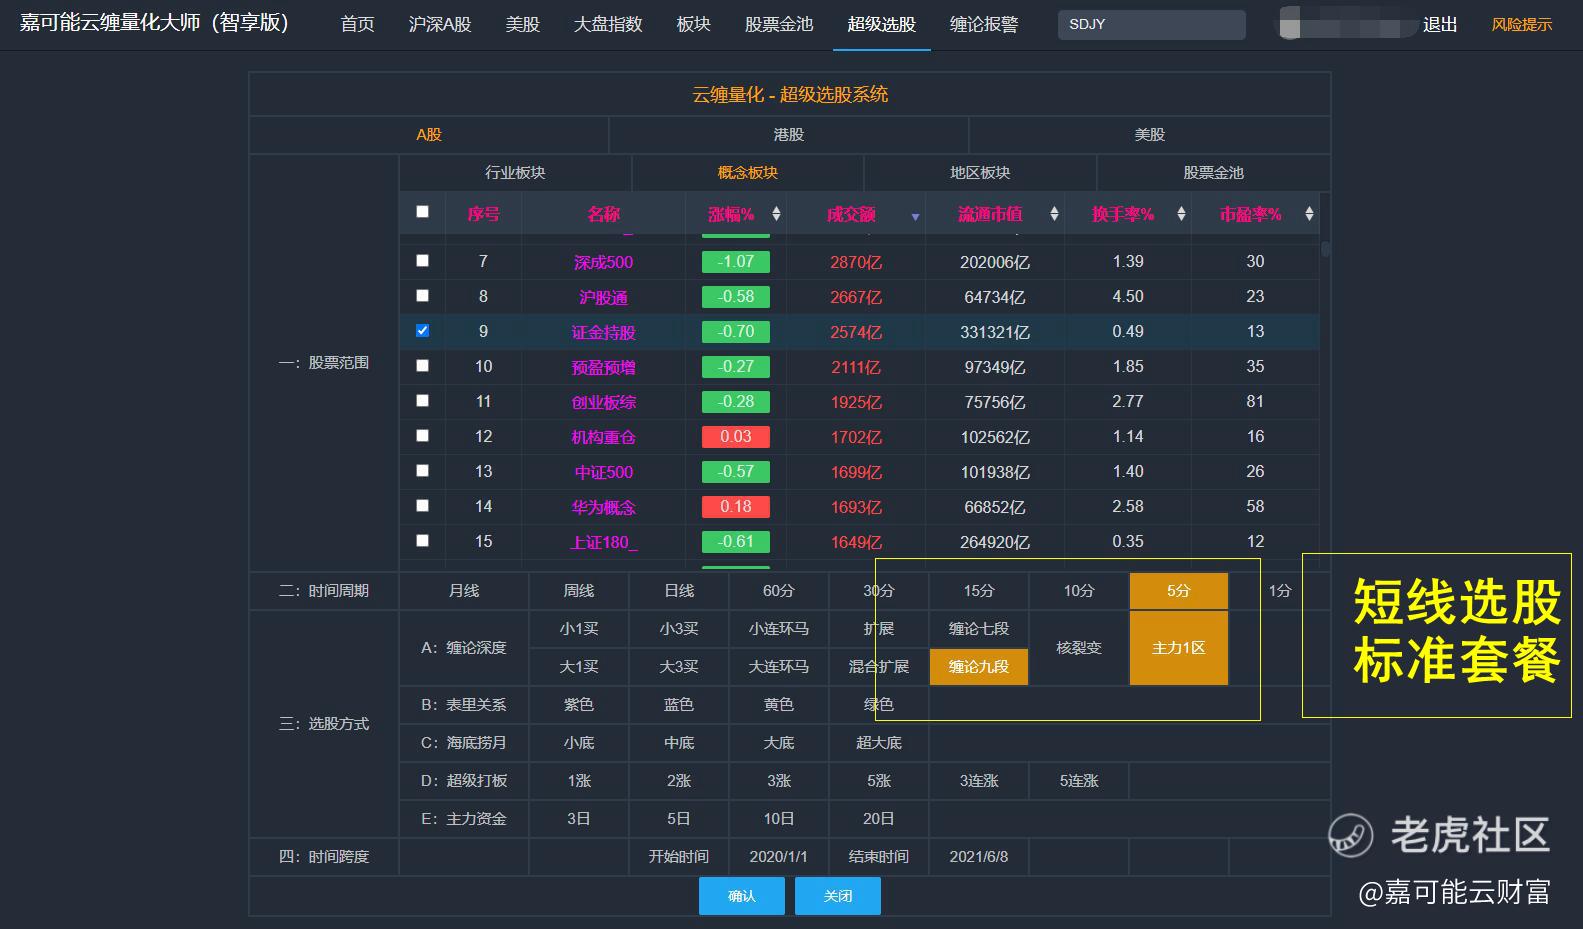Toggle the select-all checkbox in the table header
Viewport: 1583px width, 929px height.
[x=422, y=212]
